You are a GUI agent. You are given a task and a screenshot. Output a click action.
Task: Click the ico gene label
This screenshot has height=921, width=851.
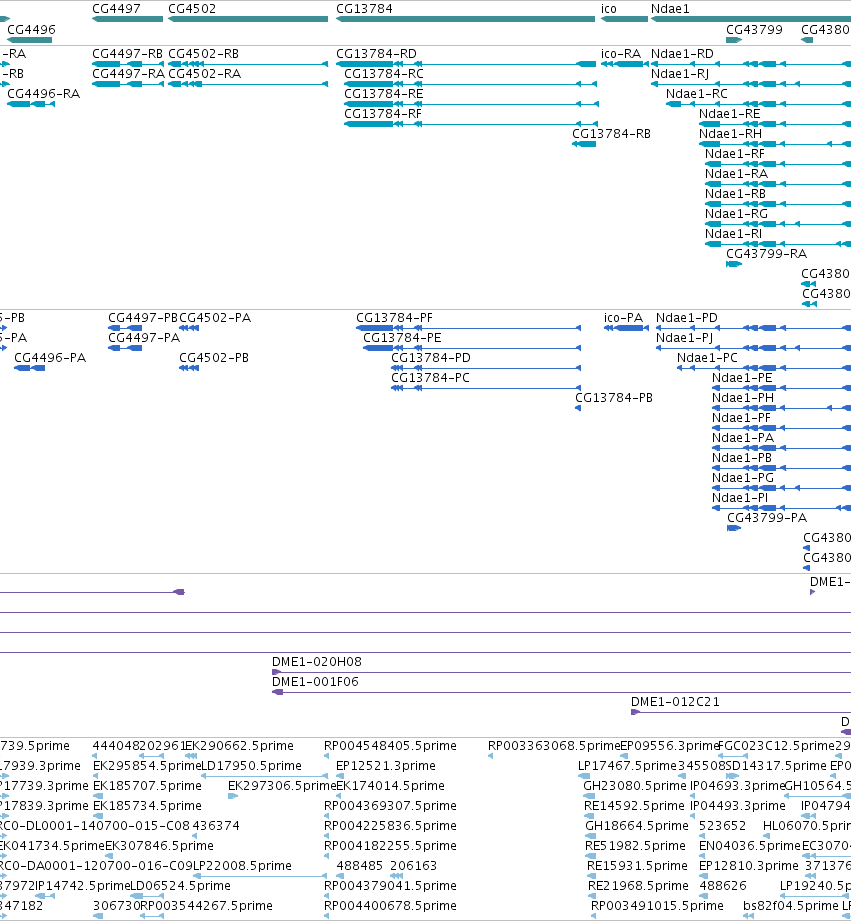click(609, 9)
